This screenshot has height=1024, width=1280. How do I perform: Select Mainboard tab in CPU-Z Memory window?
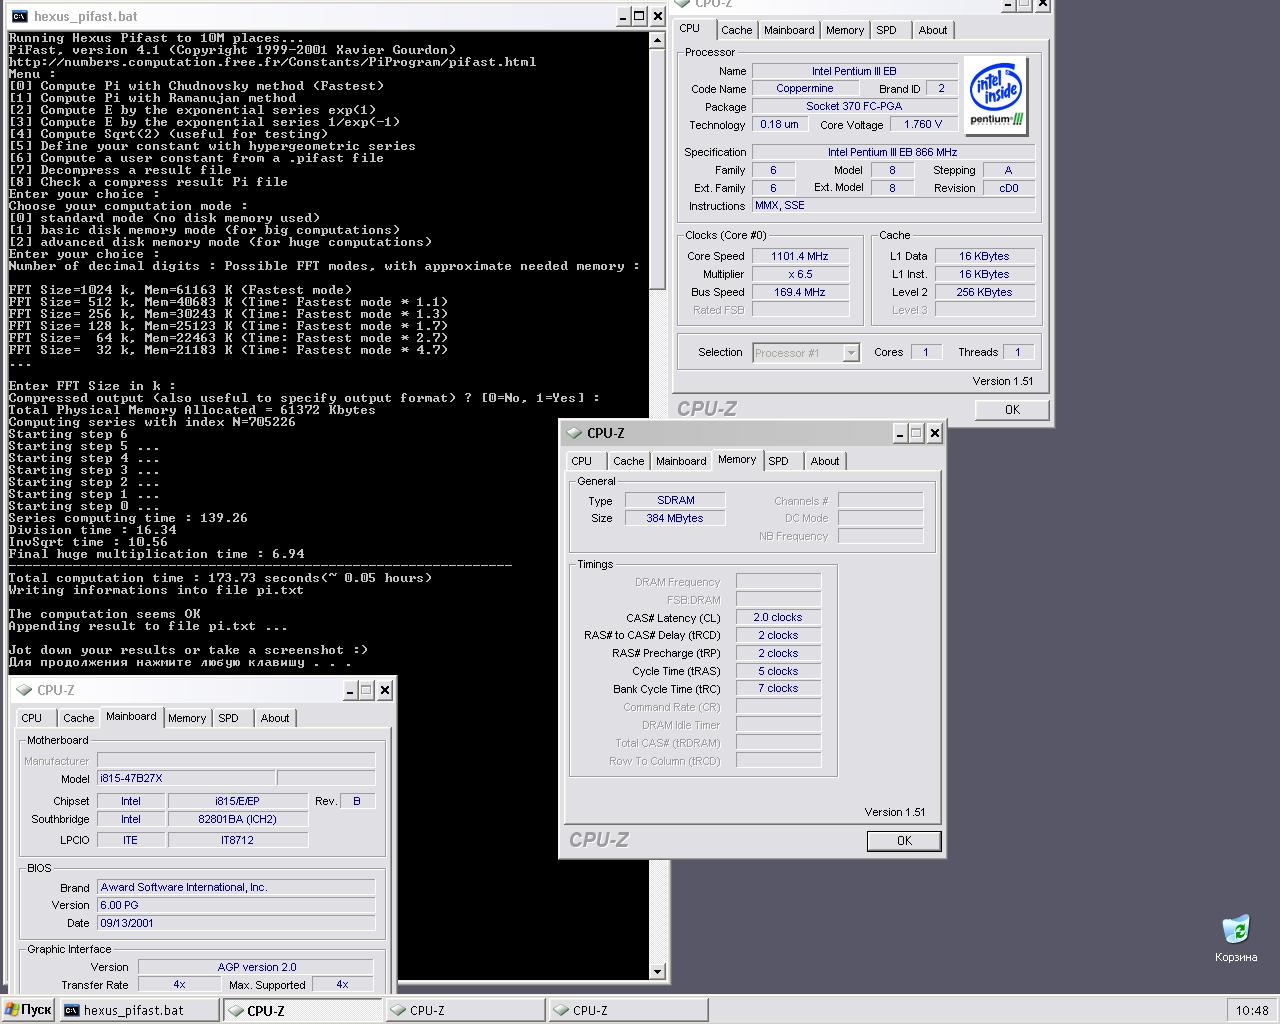[681, 461]
